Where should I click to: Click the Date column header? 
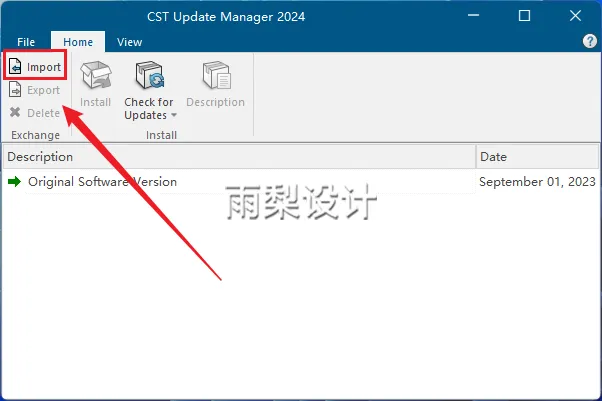[x=537, y=157]
